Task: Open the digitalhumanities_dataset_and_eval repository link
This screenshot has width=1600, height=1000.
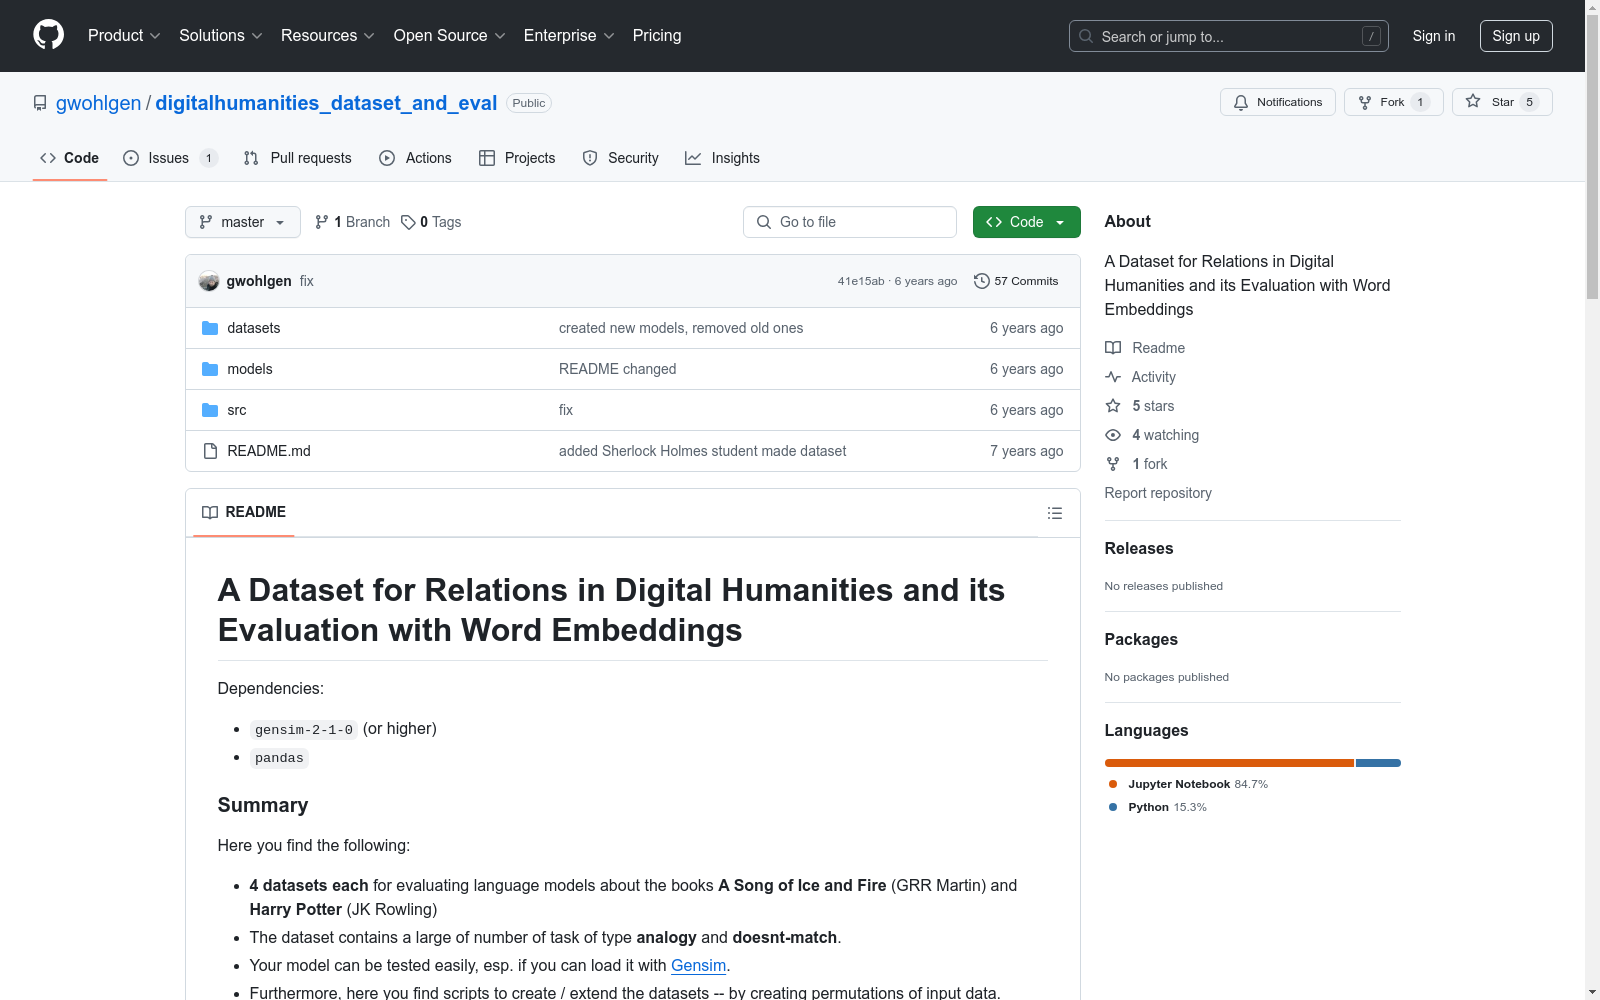Action: pos(326,103)
